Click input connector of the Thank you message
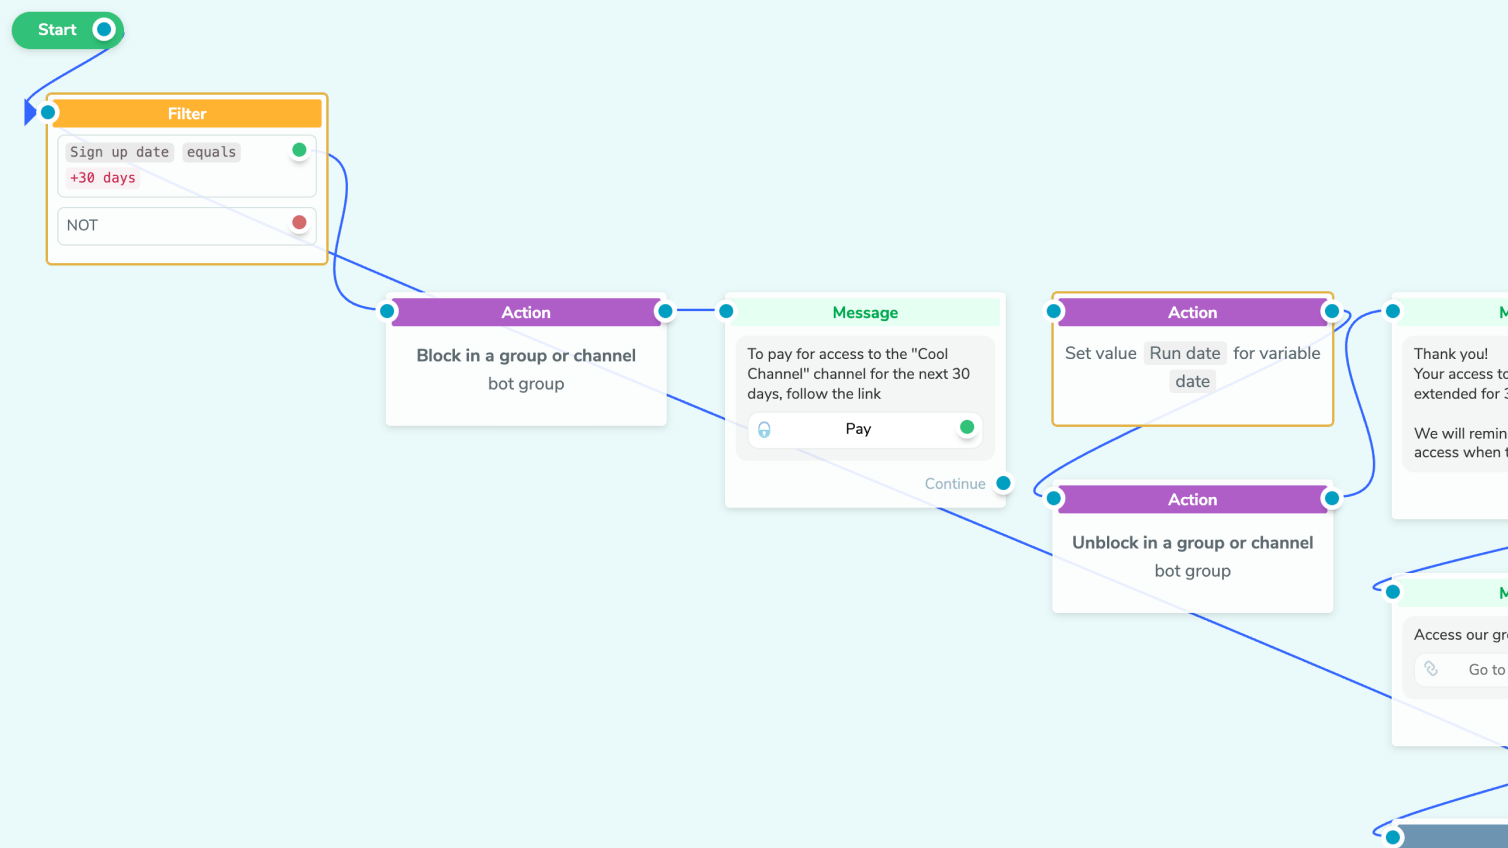Image resolution: width=1508 pixels, height=848 pixels. pos(1393,311)
